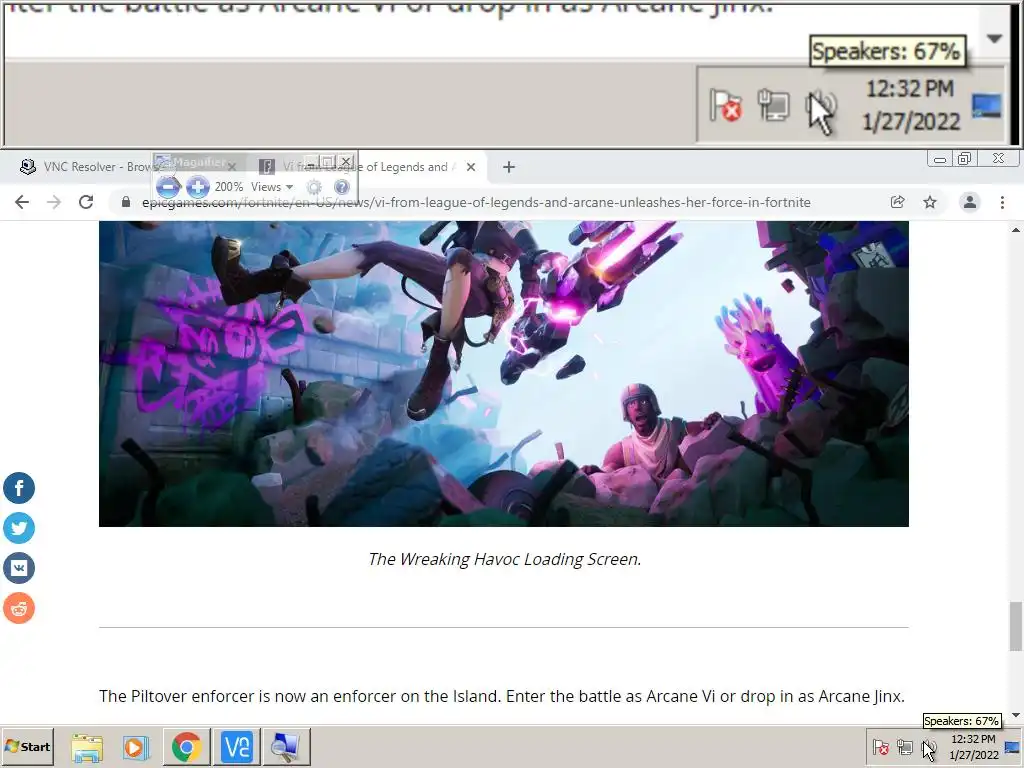The image size is (1024, 768).
Task: Click the page vertical scrollbar thumb
Action: 1016,626
